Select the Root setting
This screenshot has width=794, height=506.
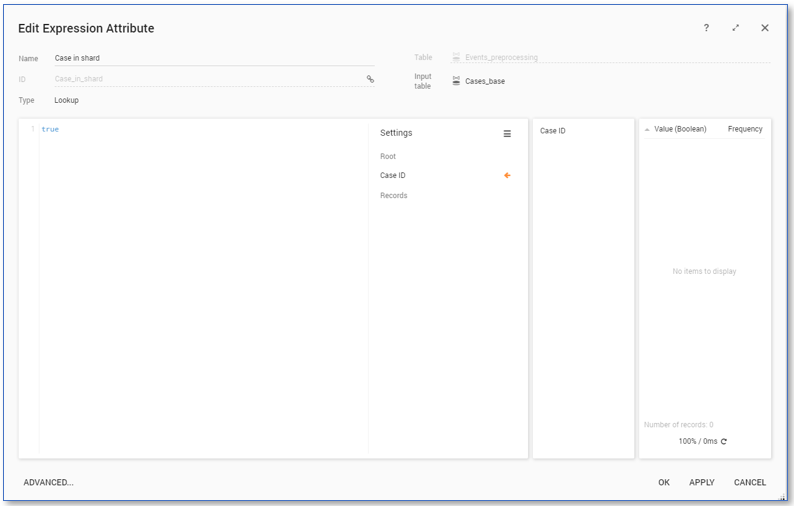(x=388, y=157)
